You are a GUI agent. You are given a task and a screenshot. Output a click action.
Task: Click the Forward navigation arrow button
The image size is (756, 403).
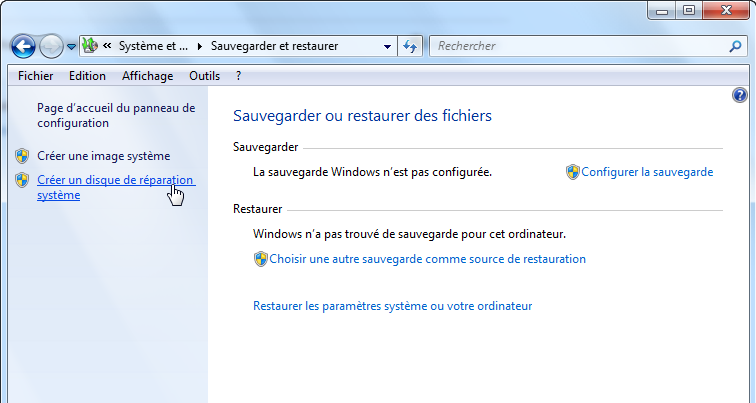coord(51,46)
